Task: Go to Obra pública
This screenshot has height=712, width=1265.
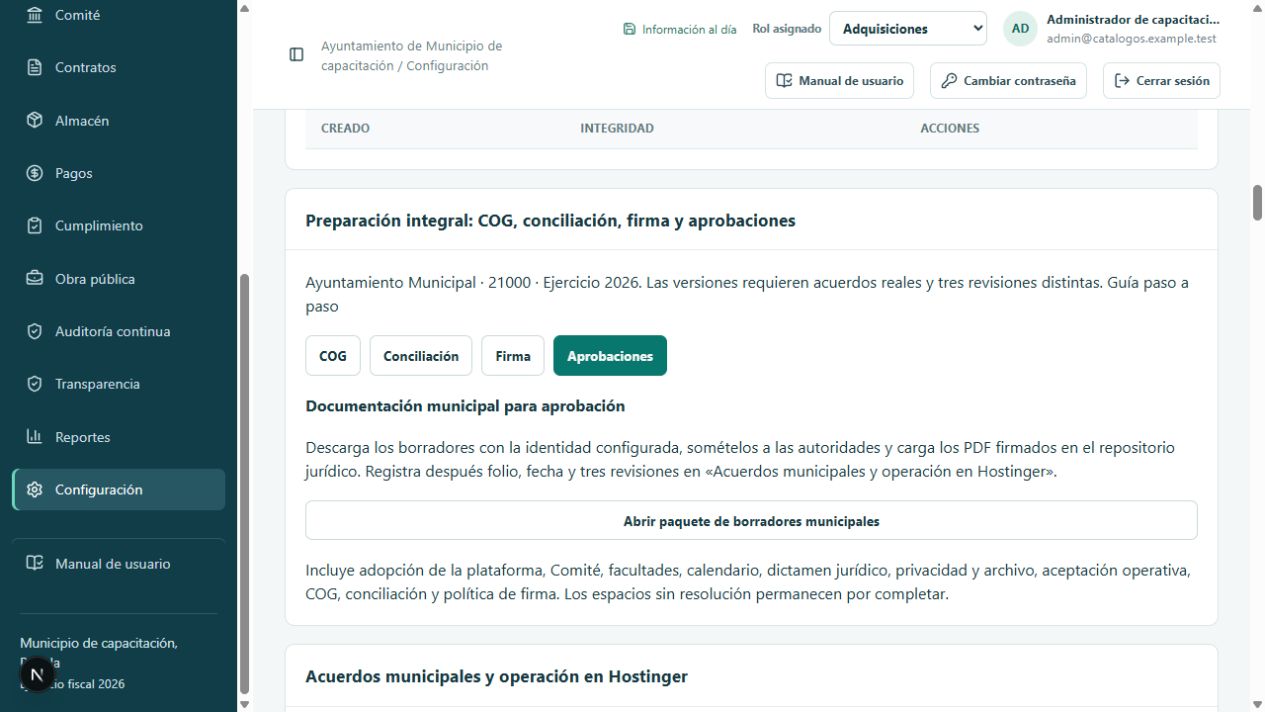Action: tap(118, 279)
